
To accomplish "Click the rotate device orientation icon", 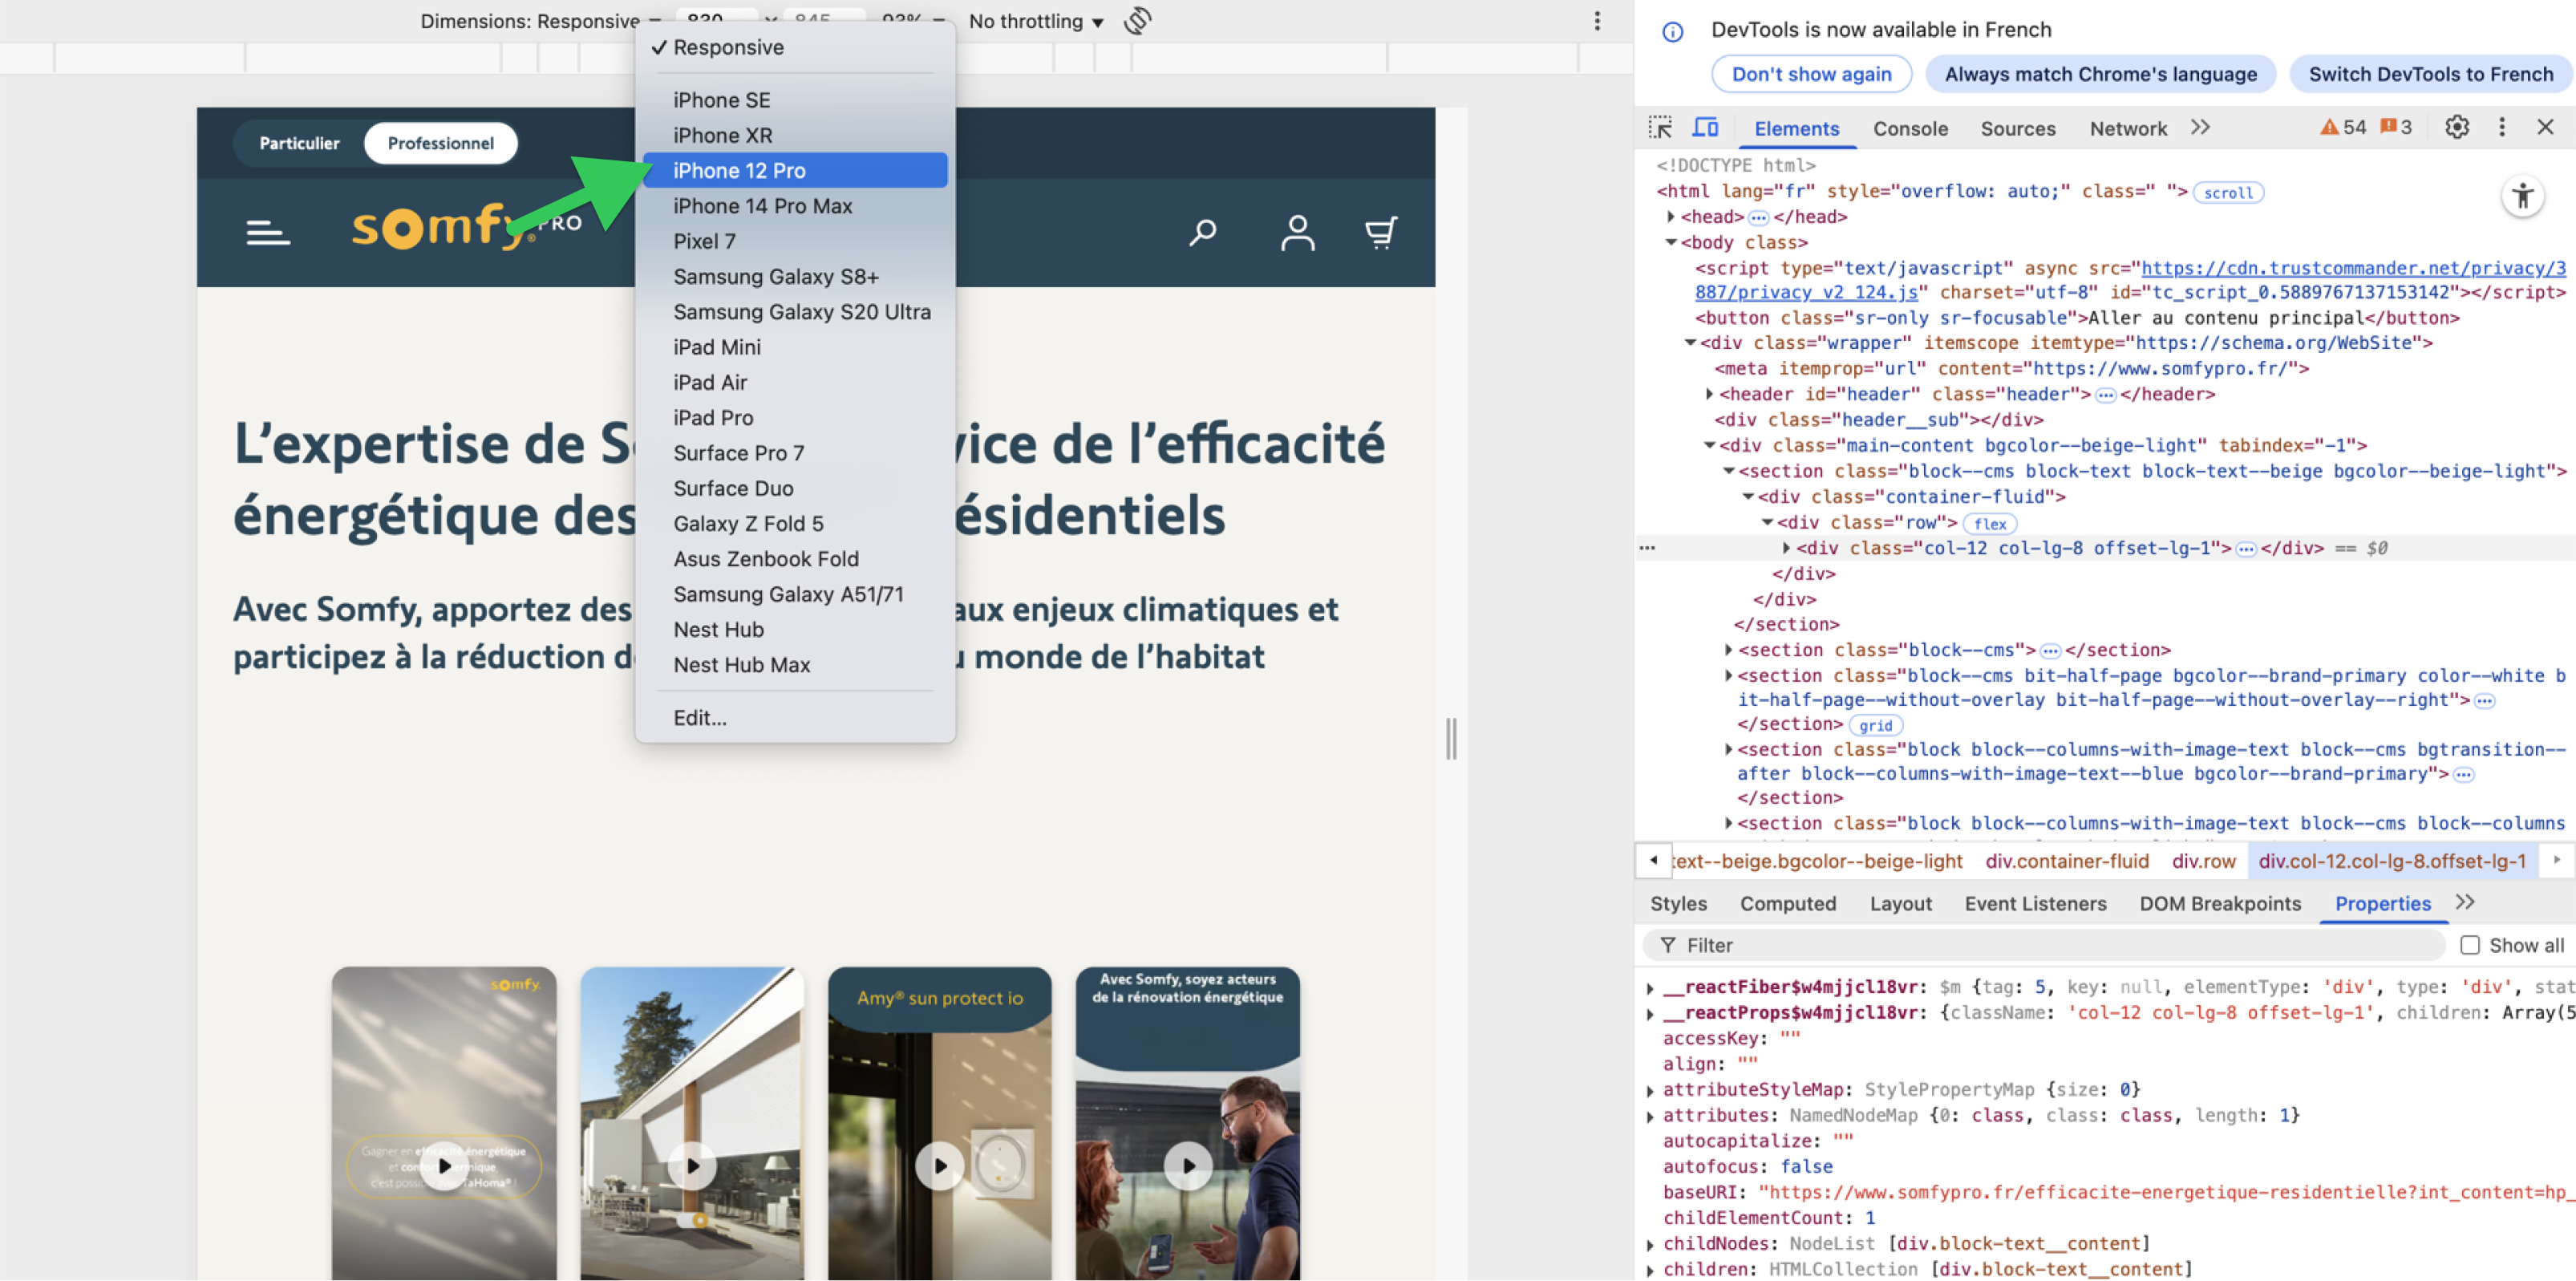I will click(1138, 21).
